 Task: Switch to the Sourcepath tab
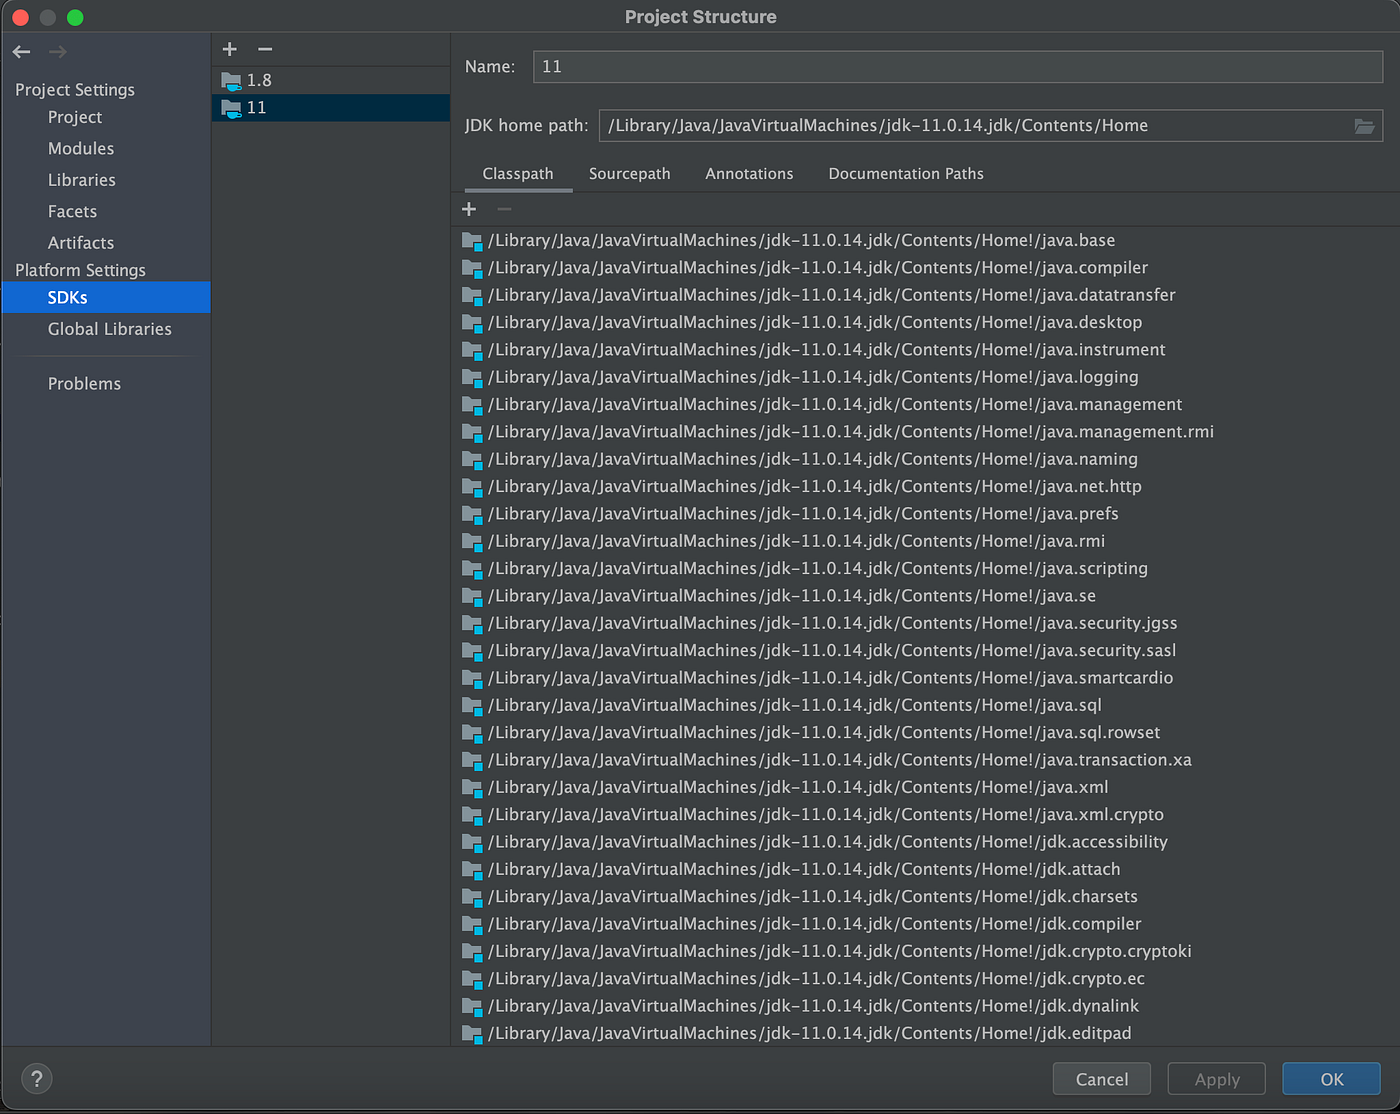tap(630, 174)
